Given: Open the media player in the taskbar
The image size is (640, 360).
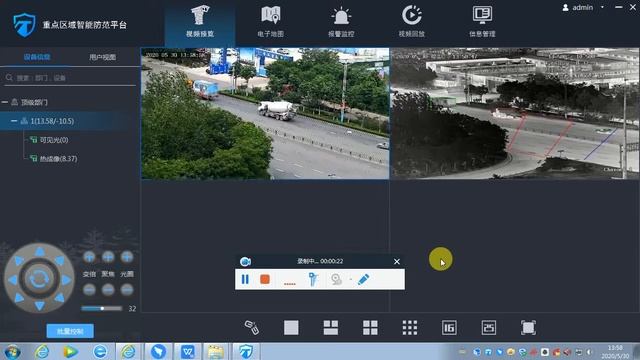Looking at the screenshot, I should pyautogui.click(x=71, y=352).
